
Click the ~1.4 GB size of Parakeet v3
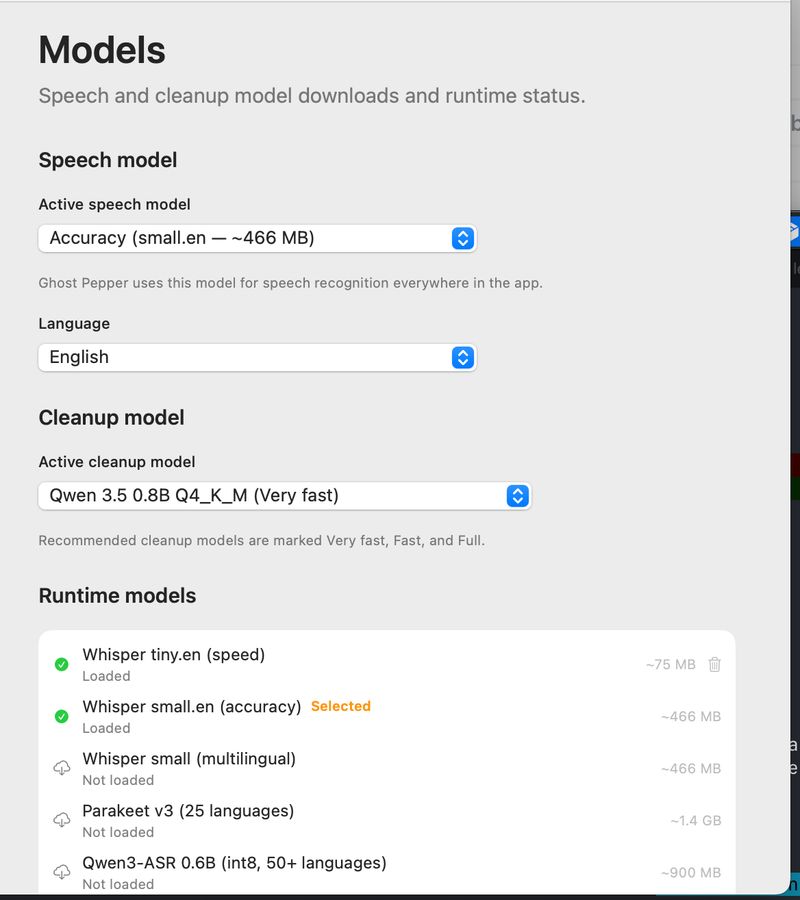click(695, 820)
